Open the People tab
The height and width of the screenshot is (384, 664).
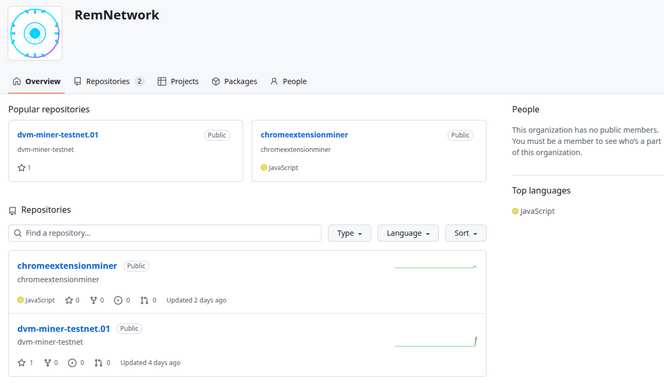(x=288, y=81)
